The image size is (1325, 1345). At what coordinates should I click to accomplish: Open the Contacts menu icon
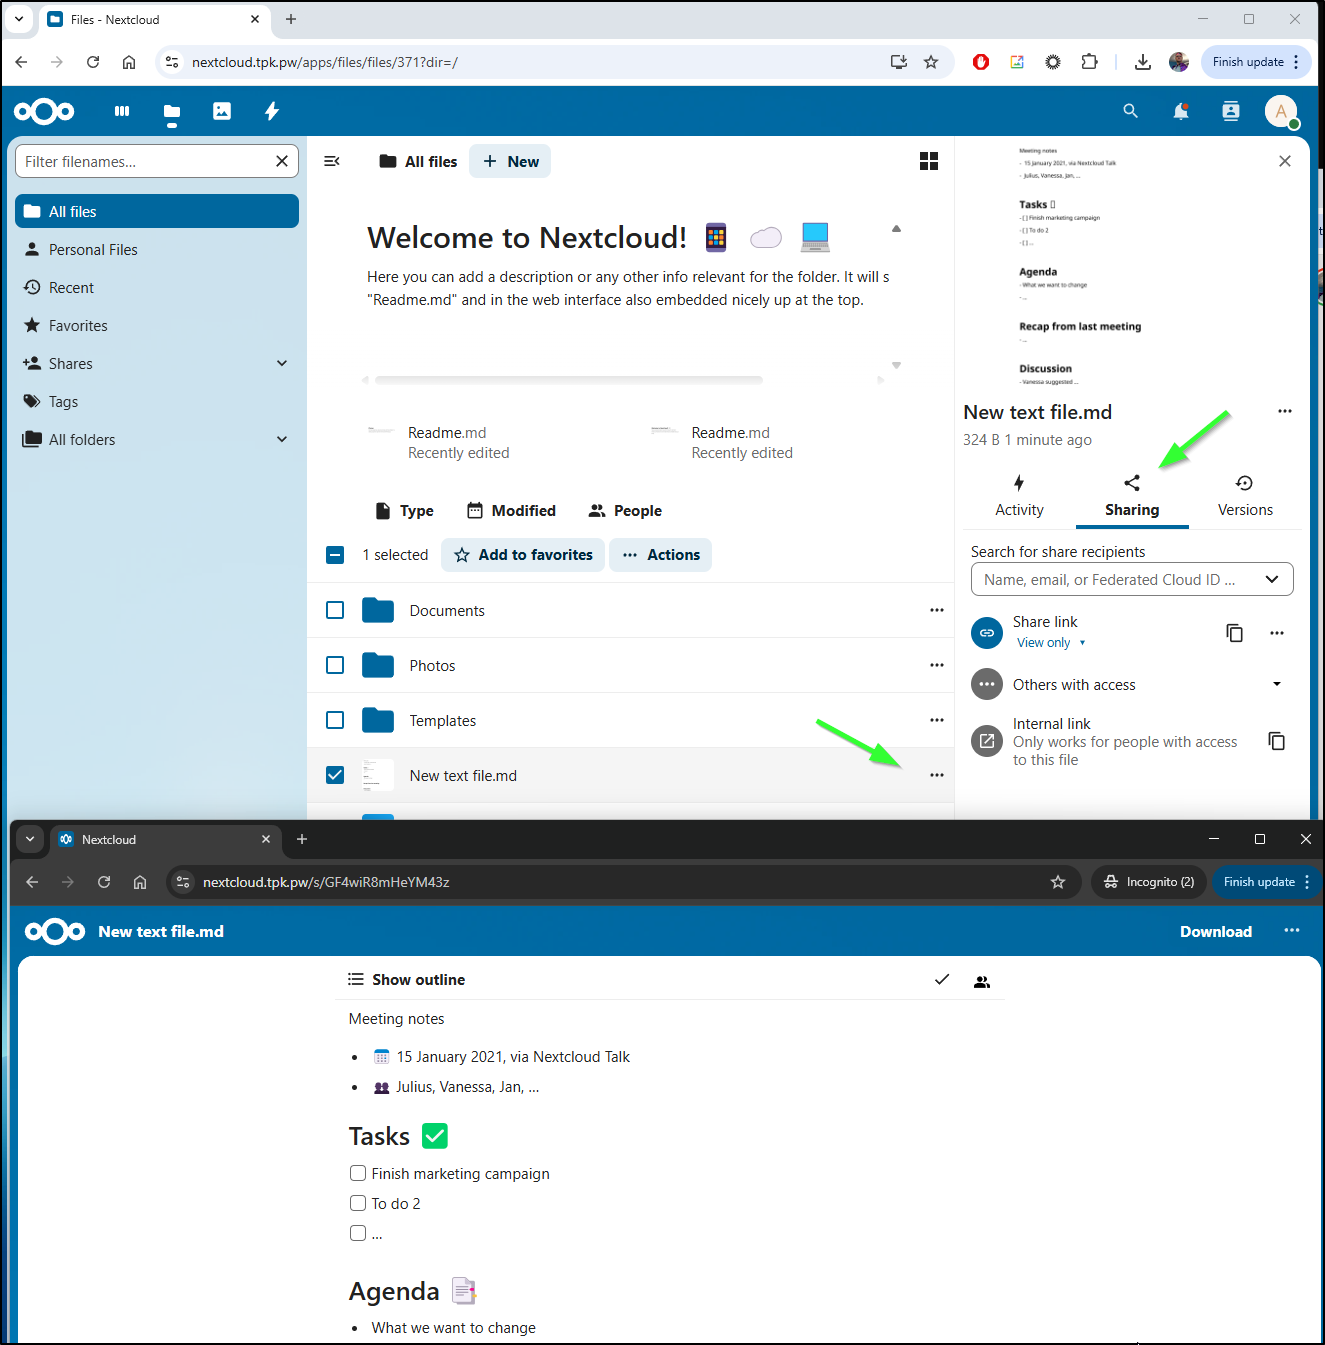pyautogui.click(x=1231, y=111)
